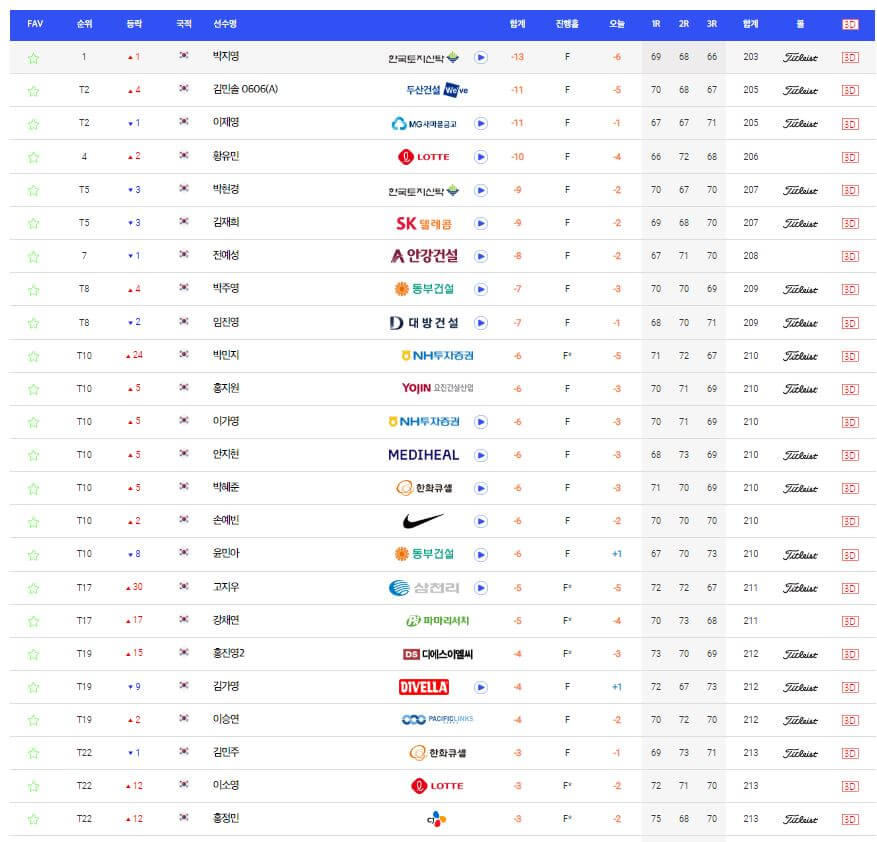
Task: Click the Nike swoosh sponsor logo
Action: pyautogui.click(x=423, y=521)
